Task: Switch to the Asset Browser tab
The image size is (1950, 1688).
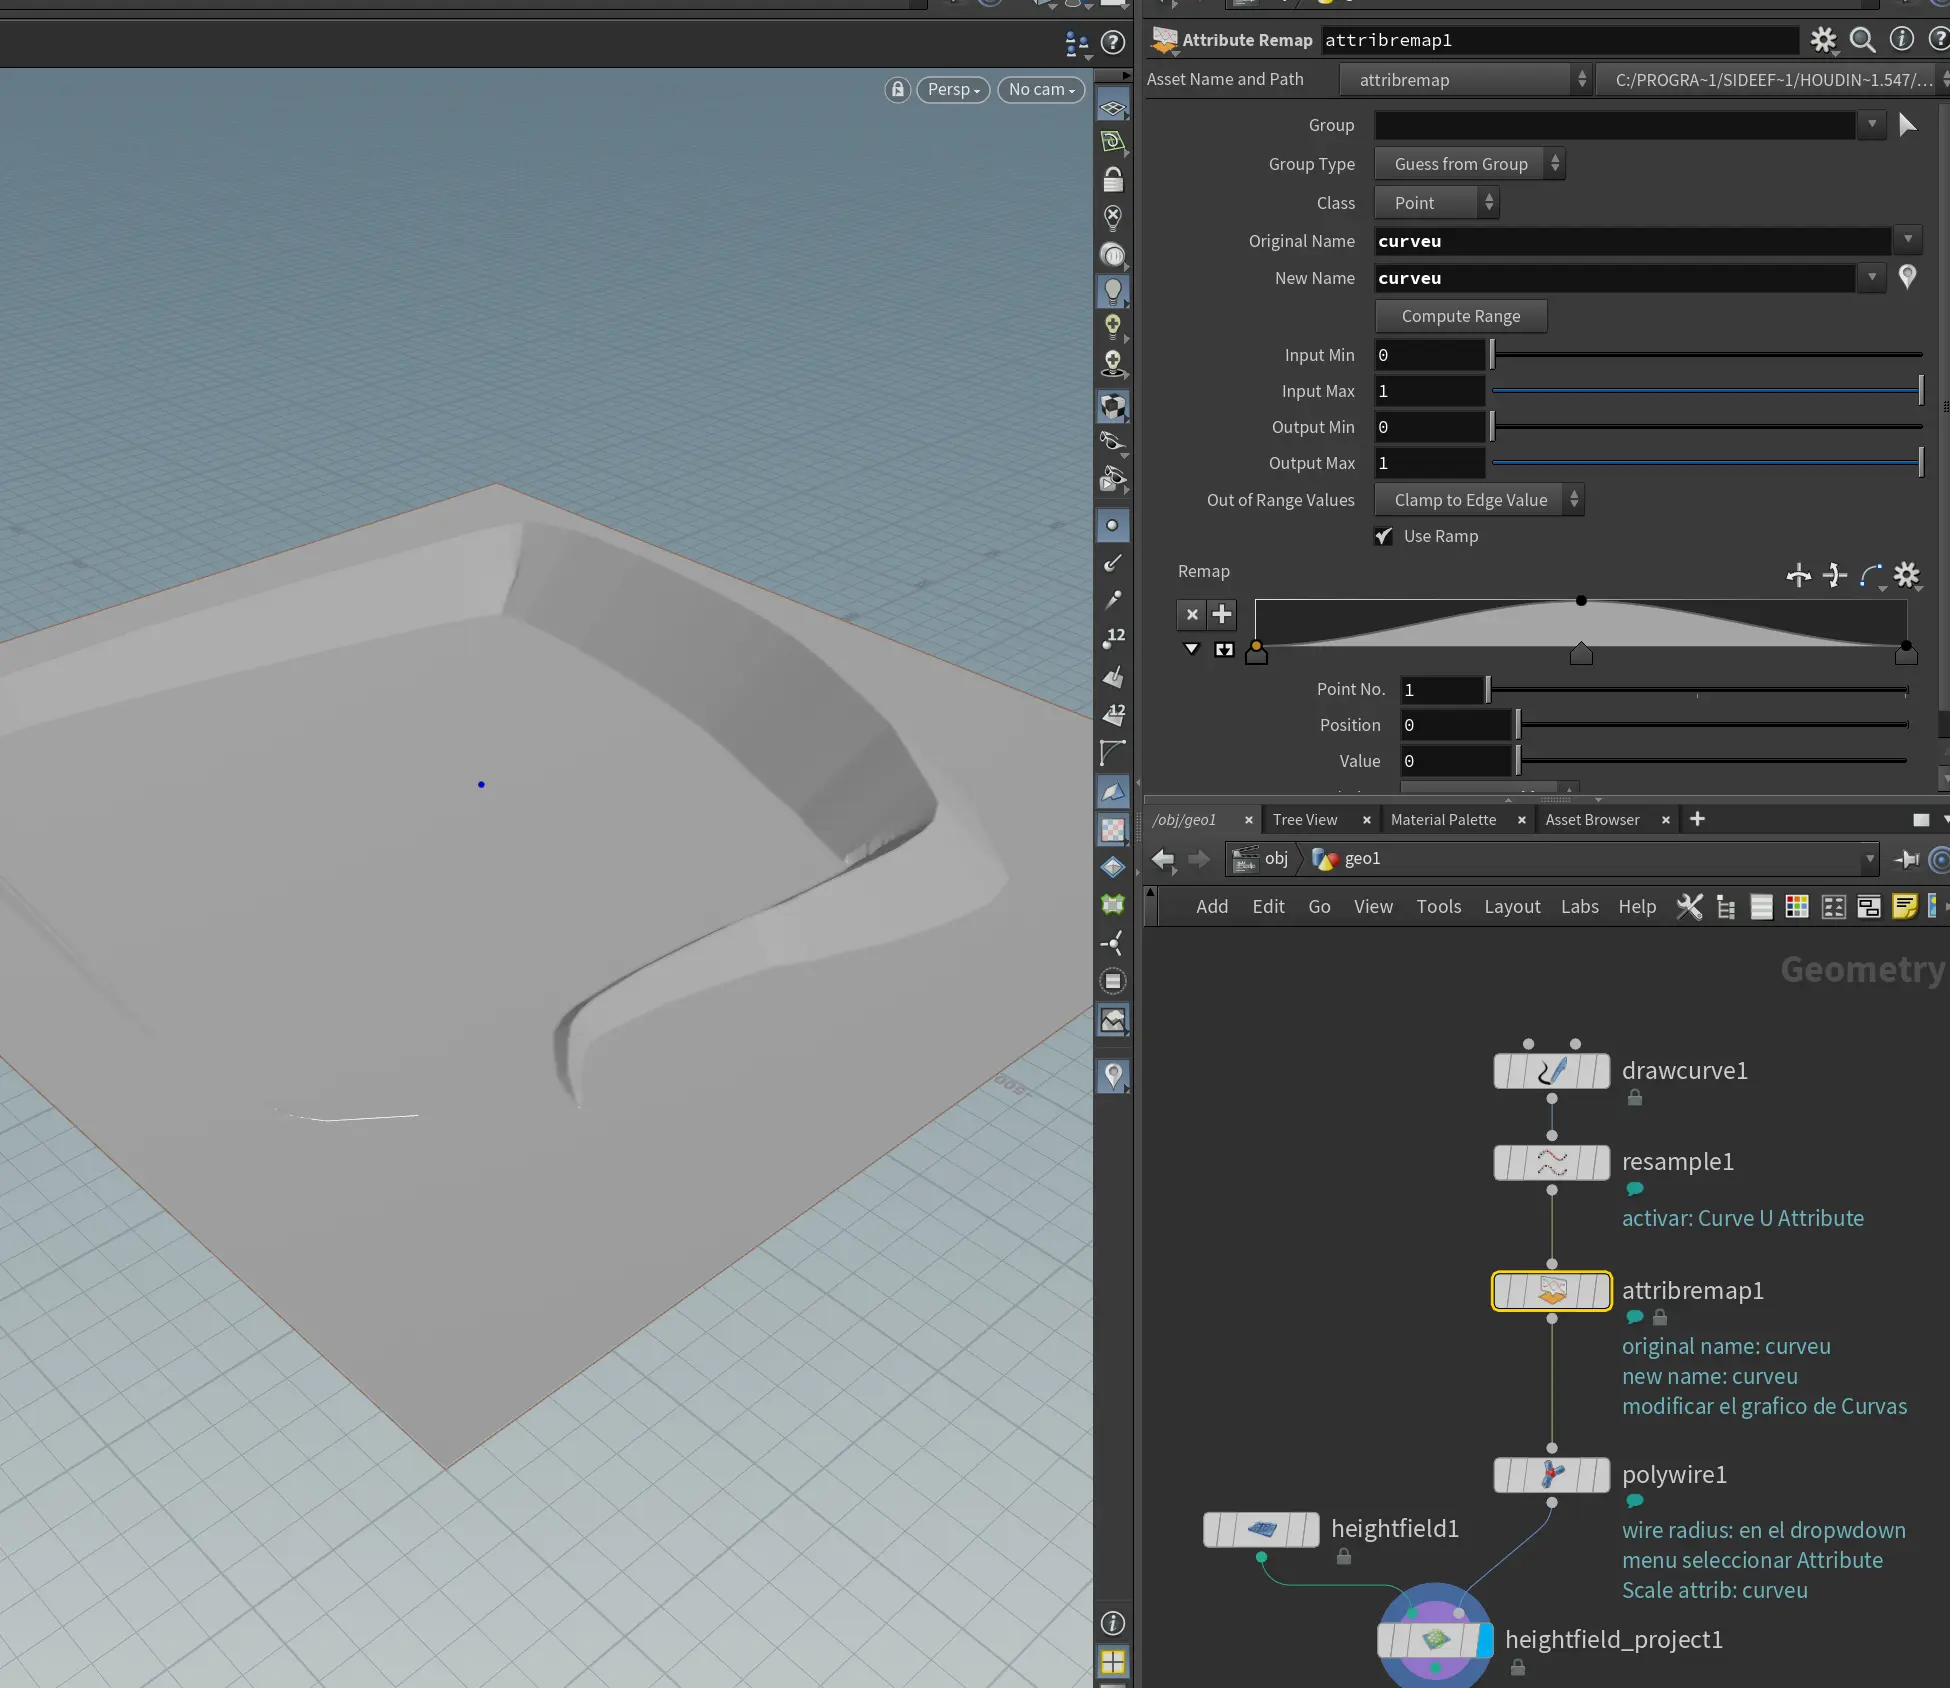Action: (x=1593, y=820)
